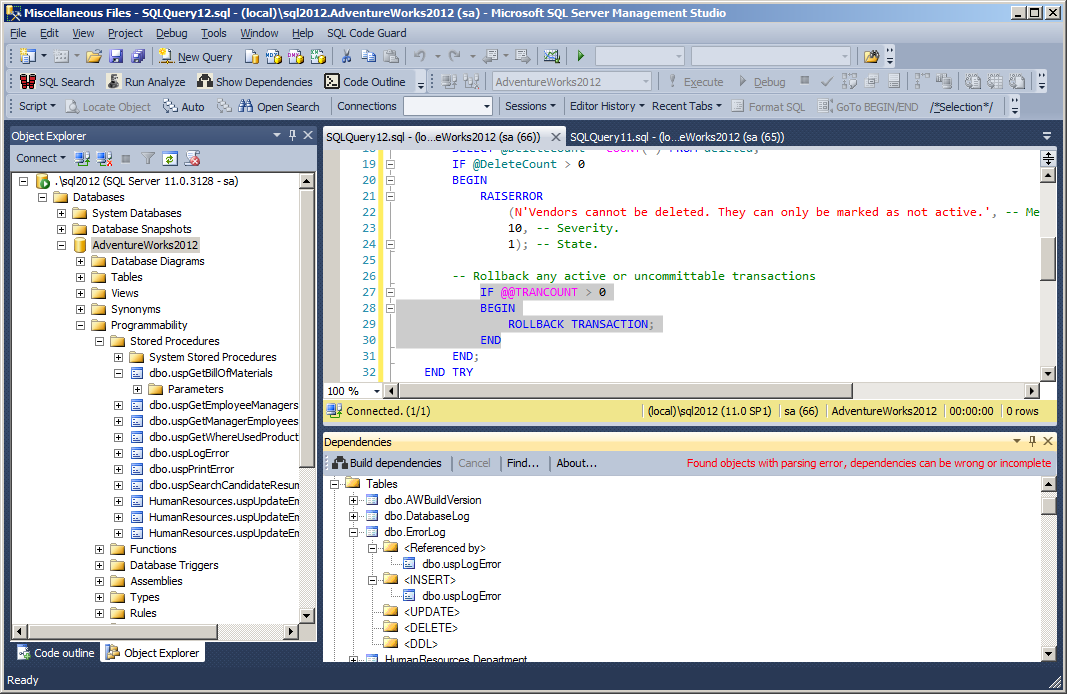Expand dbo.AWBuildVersion in the Dependencies tree
This screenshot has height=694, width=1067.
tap(354, 500)
